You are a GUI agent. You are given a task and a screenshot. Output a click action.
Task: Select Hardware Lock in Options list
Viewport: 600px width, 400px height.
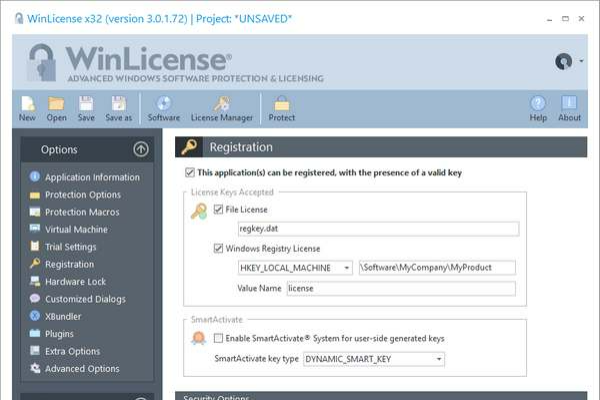76,282
